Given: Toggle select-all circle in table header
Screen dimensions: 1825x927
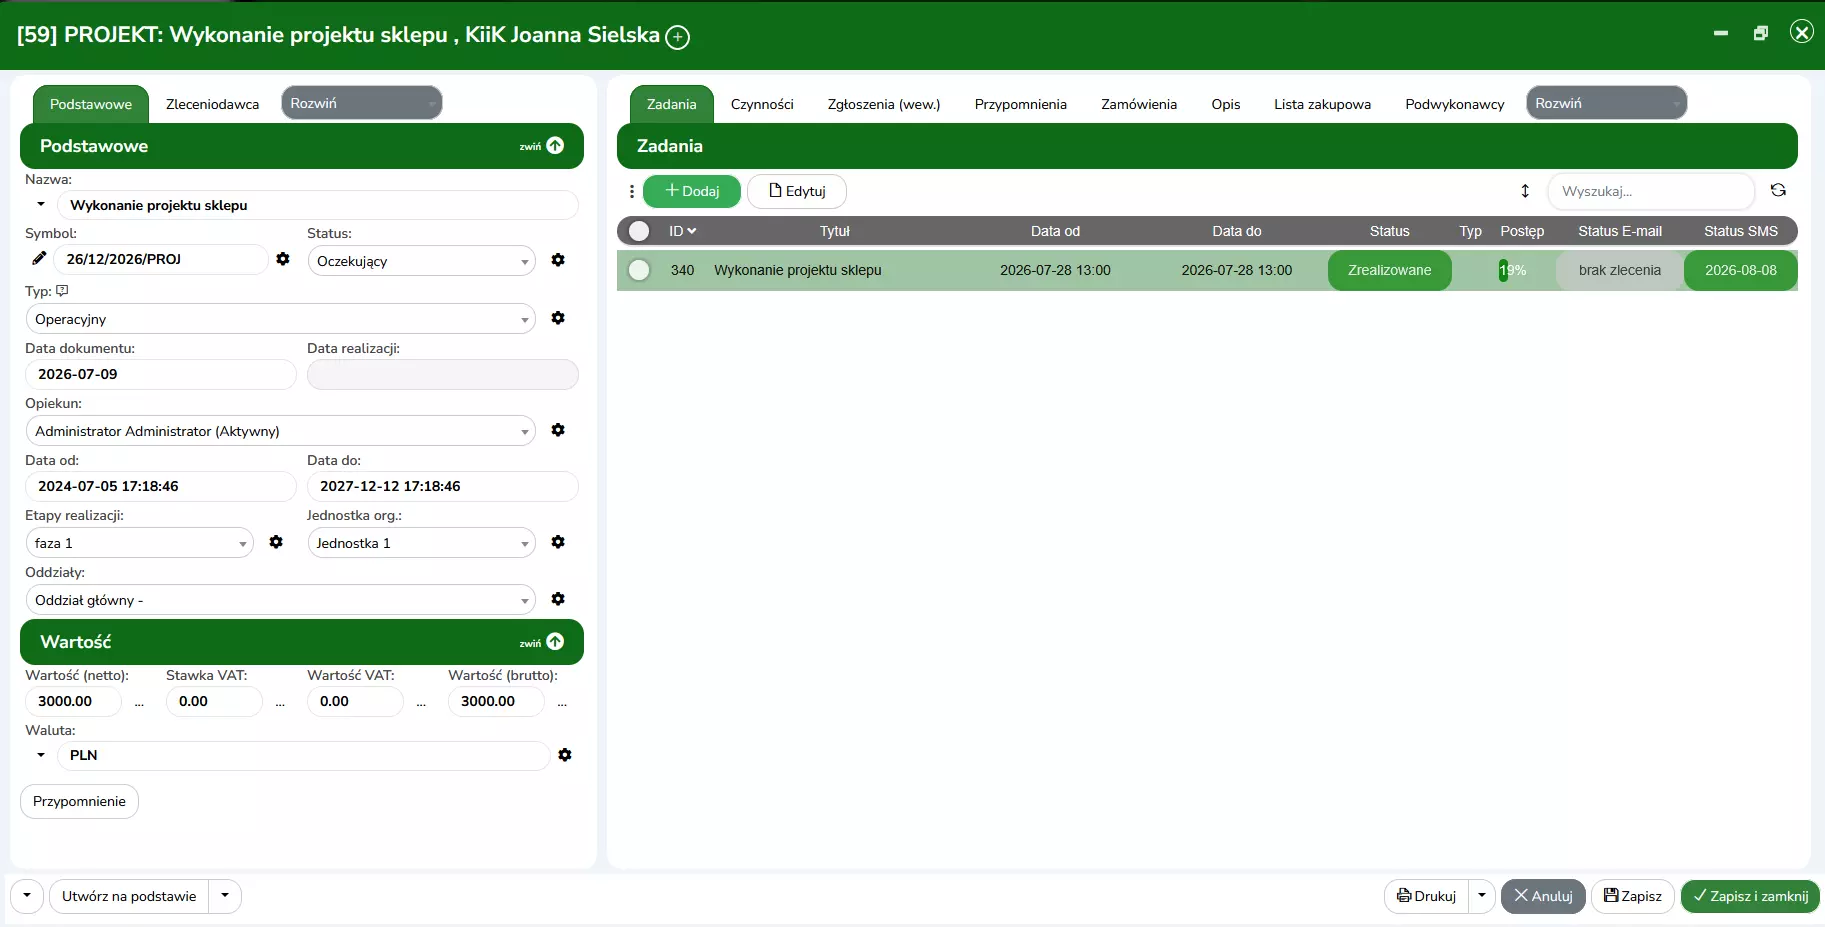Looking at the screenshot, I should click(639, 231).
